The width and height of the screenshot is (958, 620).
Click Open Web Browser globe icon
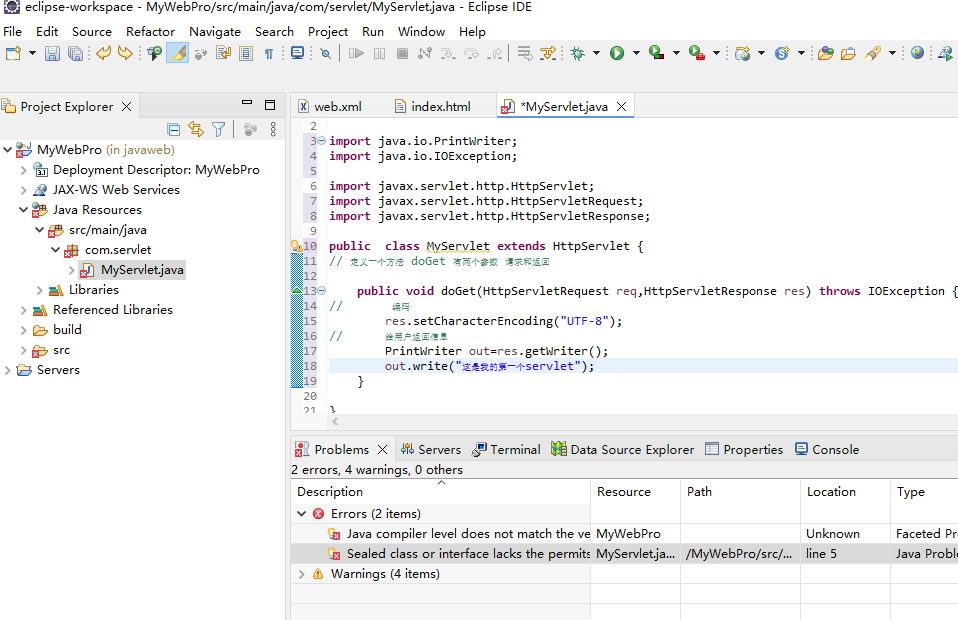(x=917, y=53)
